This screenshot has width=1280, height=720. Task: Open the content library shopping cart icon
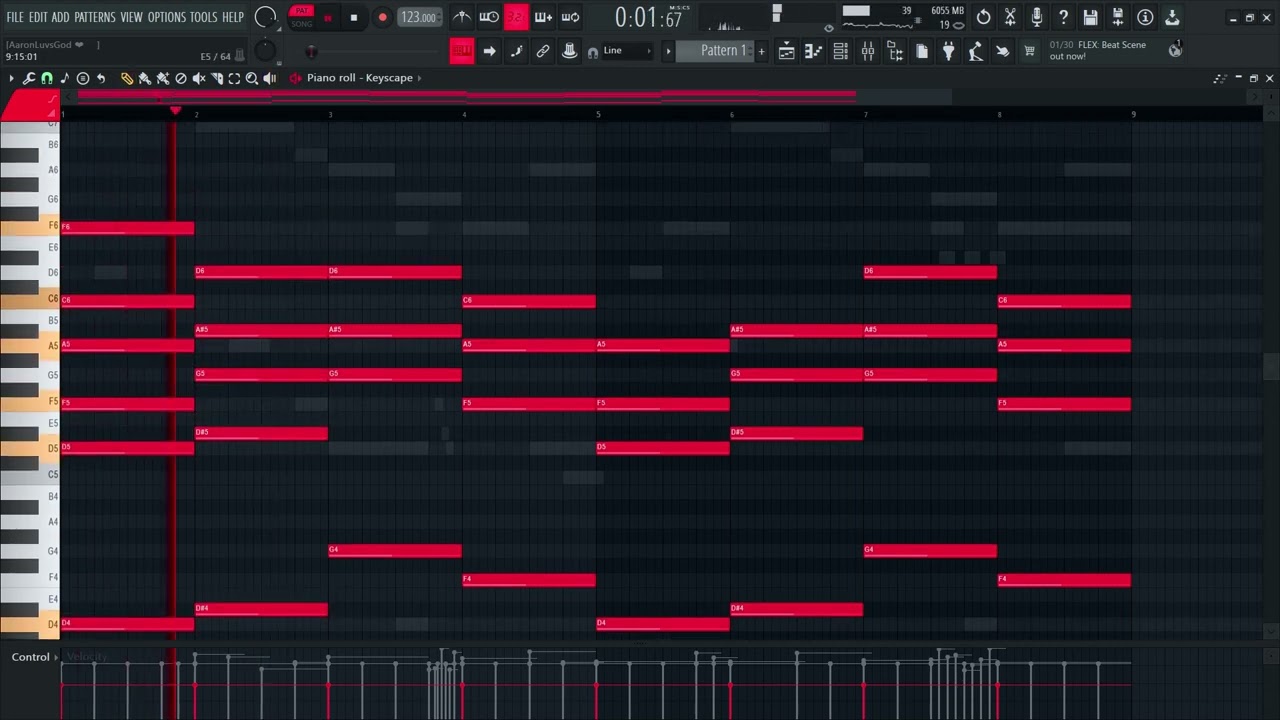pyautogui.click(x=1029, y=51)
